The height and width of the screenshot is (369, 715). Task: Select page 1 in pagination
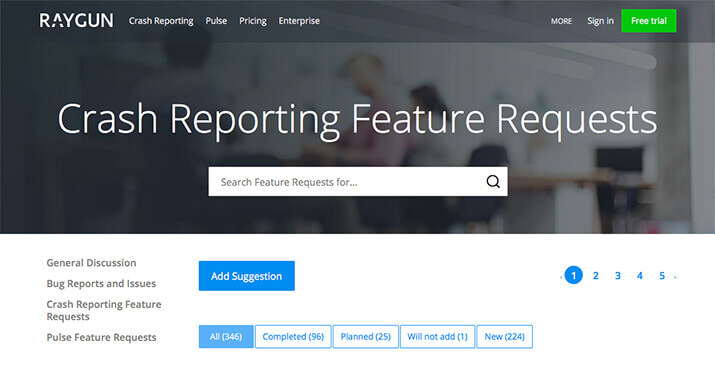click(x=574, y=275)
